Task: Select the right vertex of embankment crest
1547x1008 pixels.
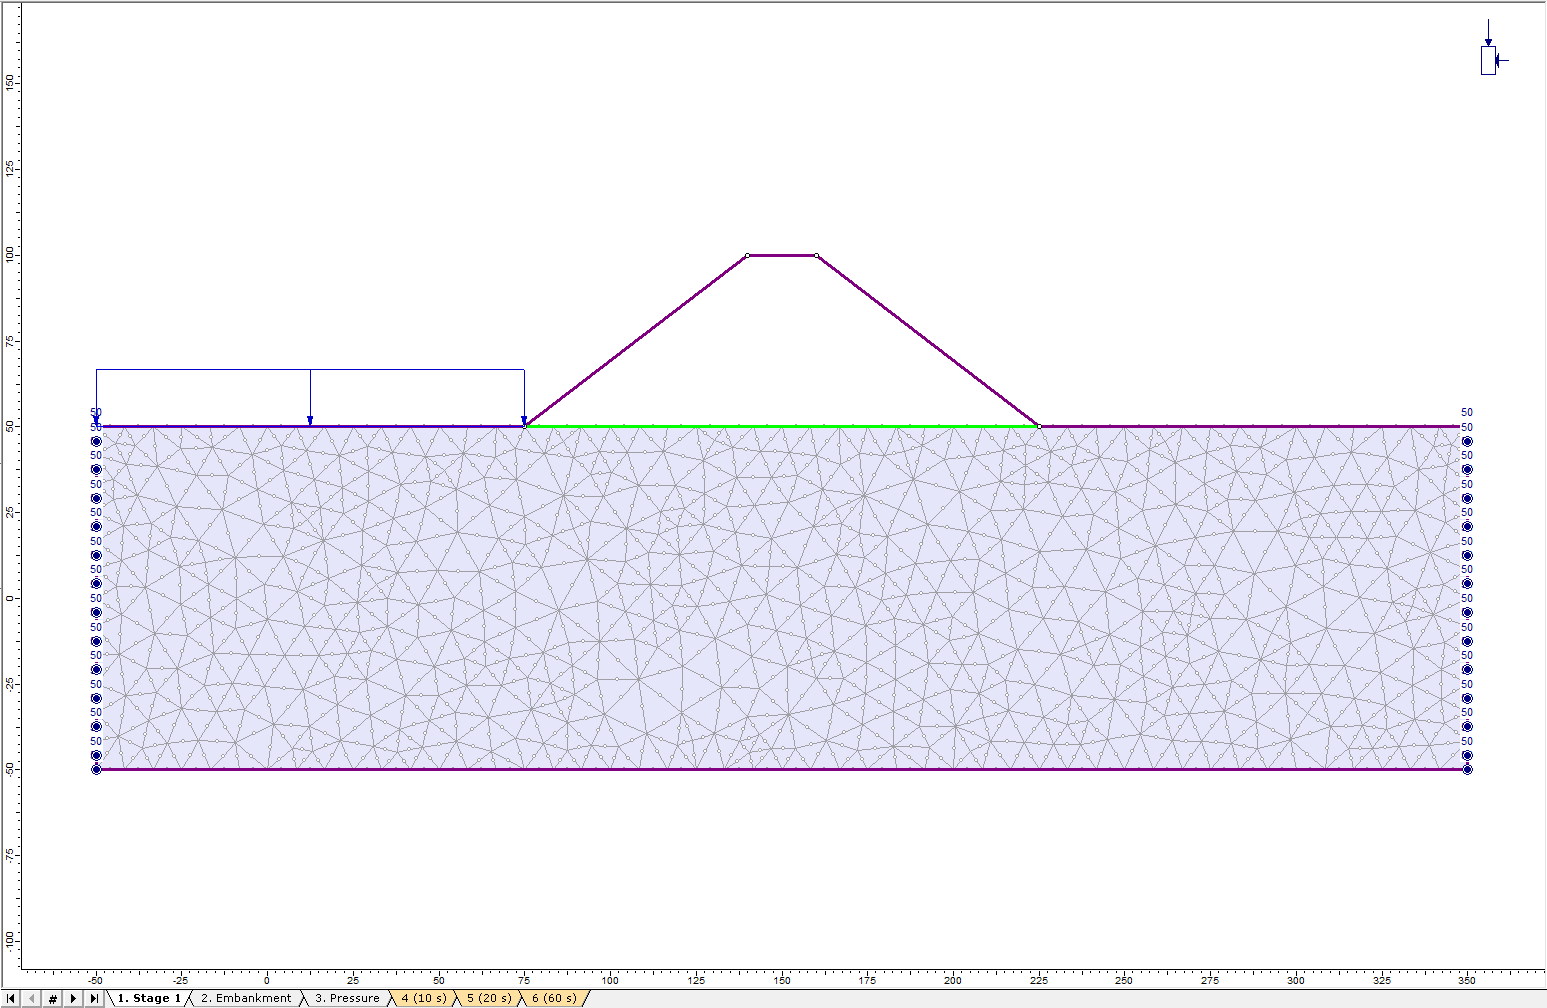Action: coord(817,256)
